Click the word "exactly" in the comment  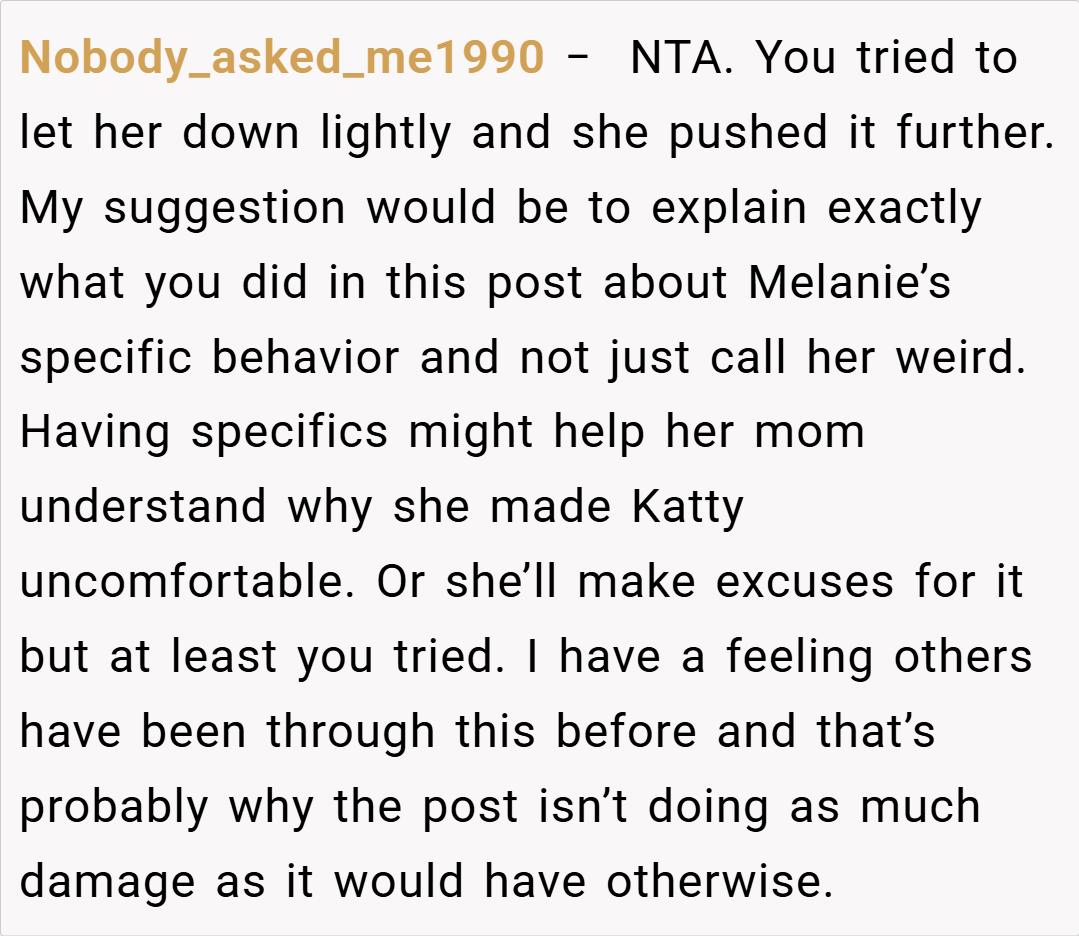coord(904,209)
